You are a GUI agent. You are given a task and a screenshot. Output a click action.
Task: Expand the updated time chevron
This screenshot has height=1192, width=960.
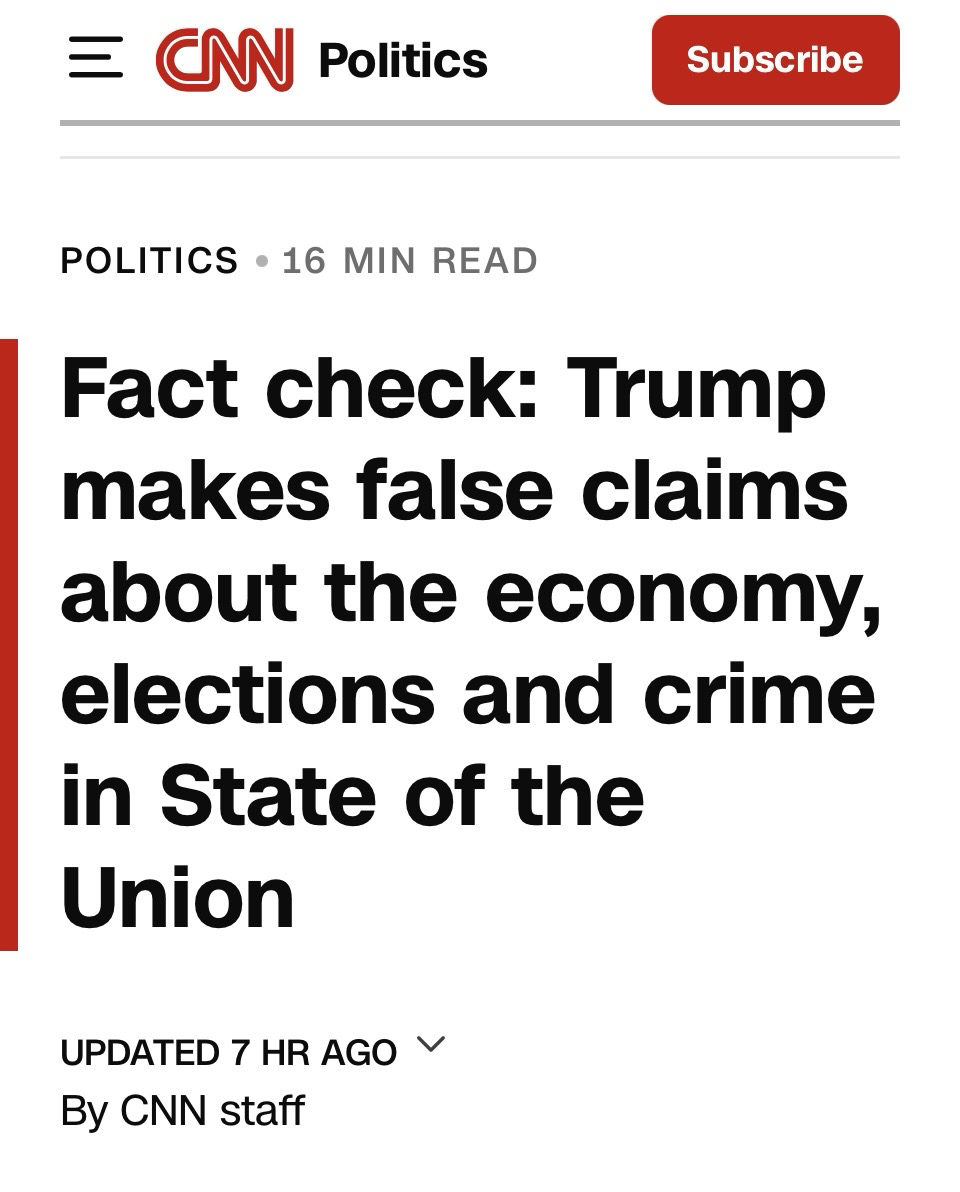[x=429, y=1045]
